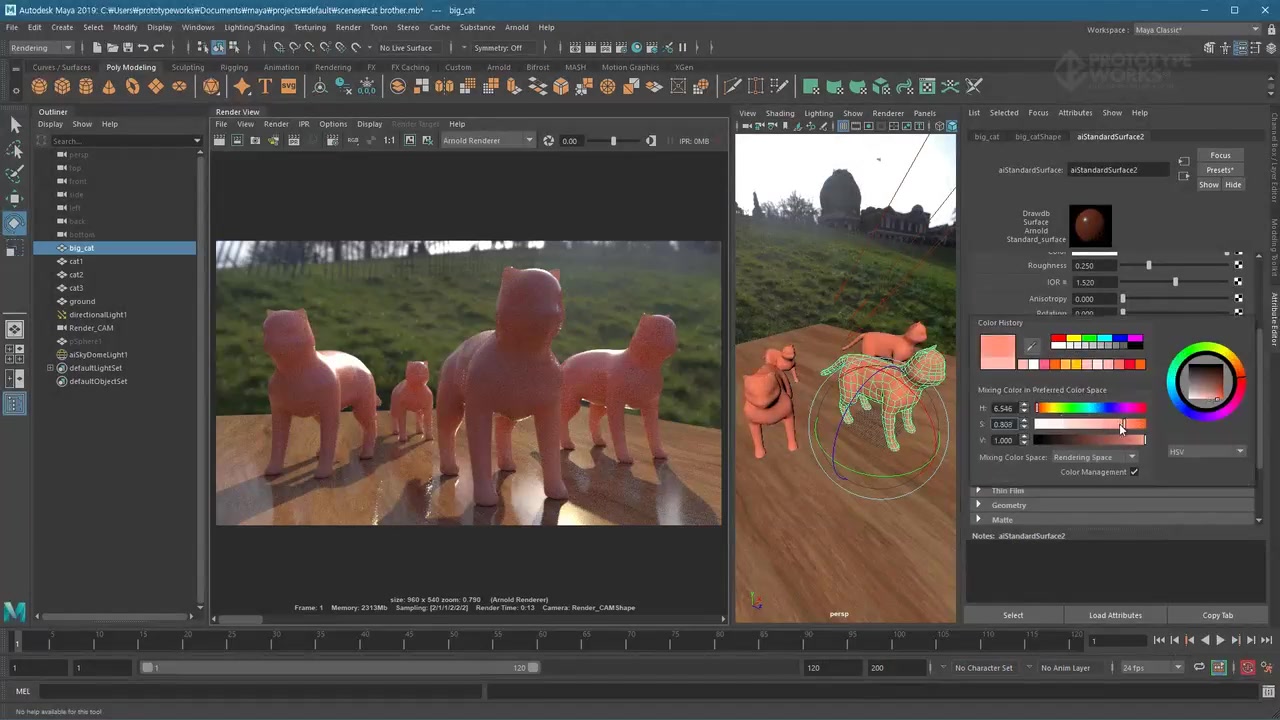The width and height of the screenshot is (1280, 720).
Task: Open the Arnold menu in menu bar
Action: coord(516,27)
